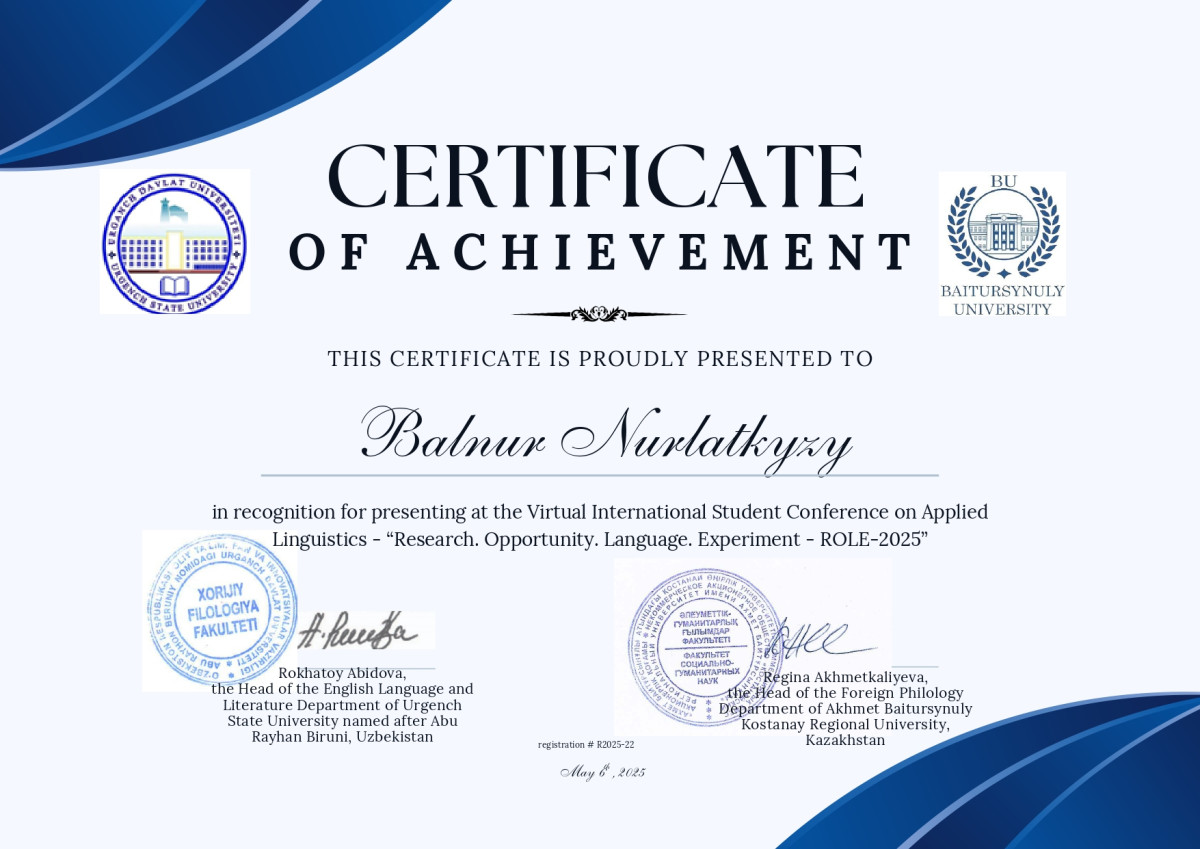Click the Baitursynuly University crest logo

pos(1001,227)
